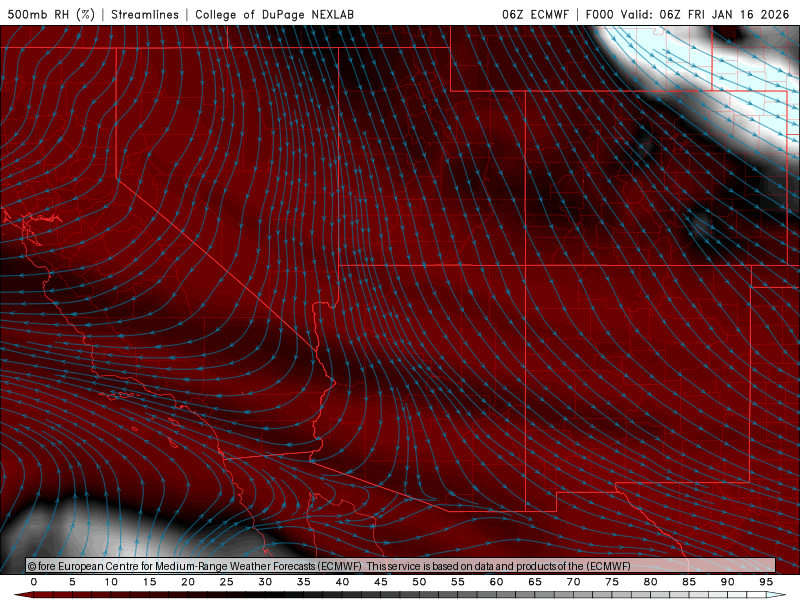Click the colorbar label "70"
Image resolution: width=800 pixels, height=600 pixels.
(x=573, y=582)
